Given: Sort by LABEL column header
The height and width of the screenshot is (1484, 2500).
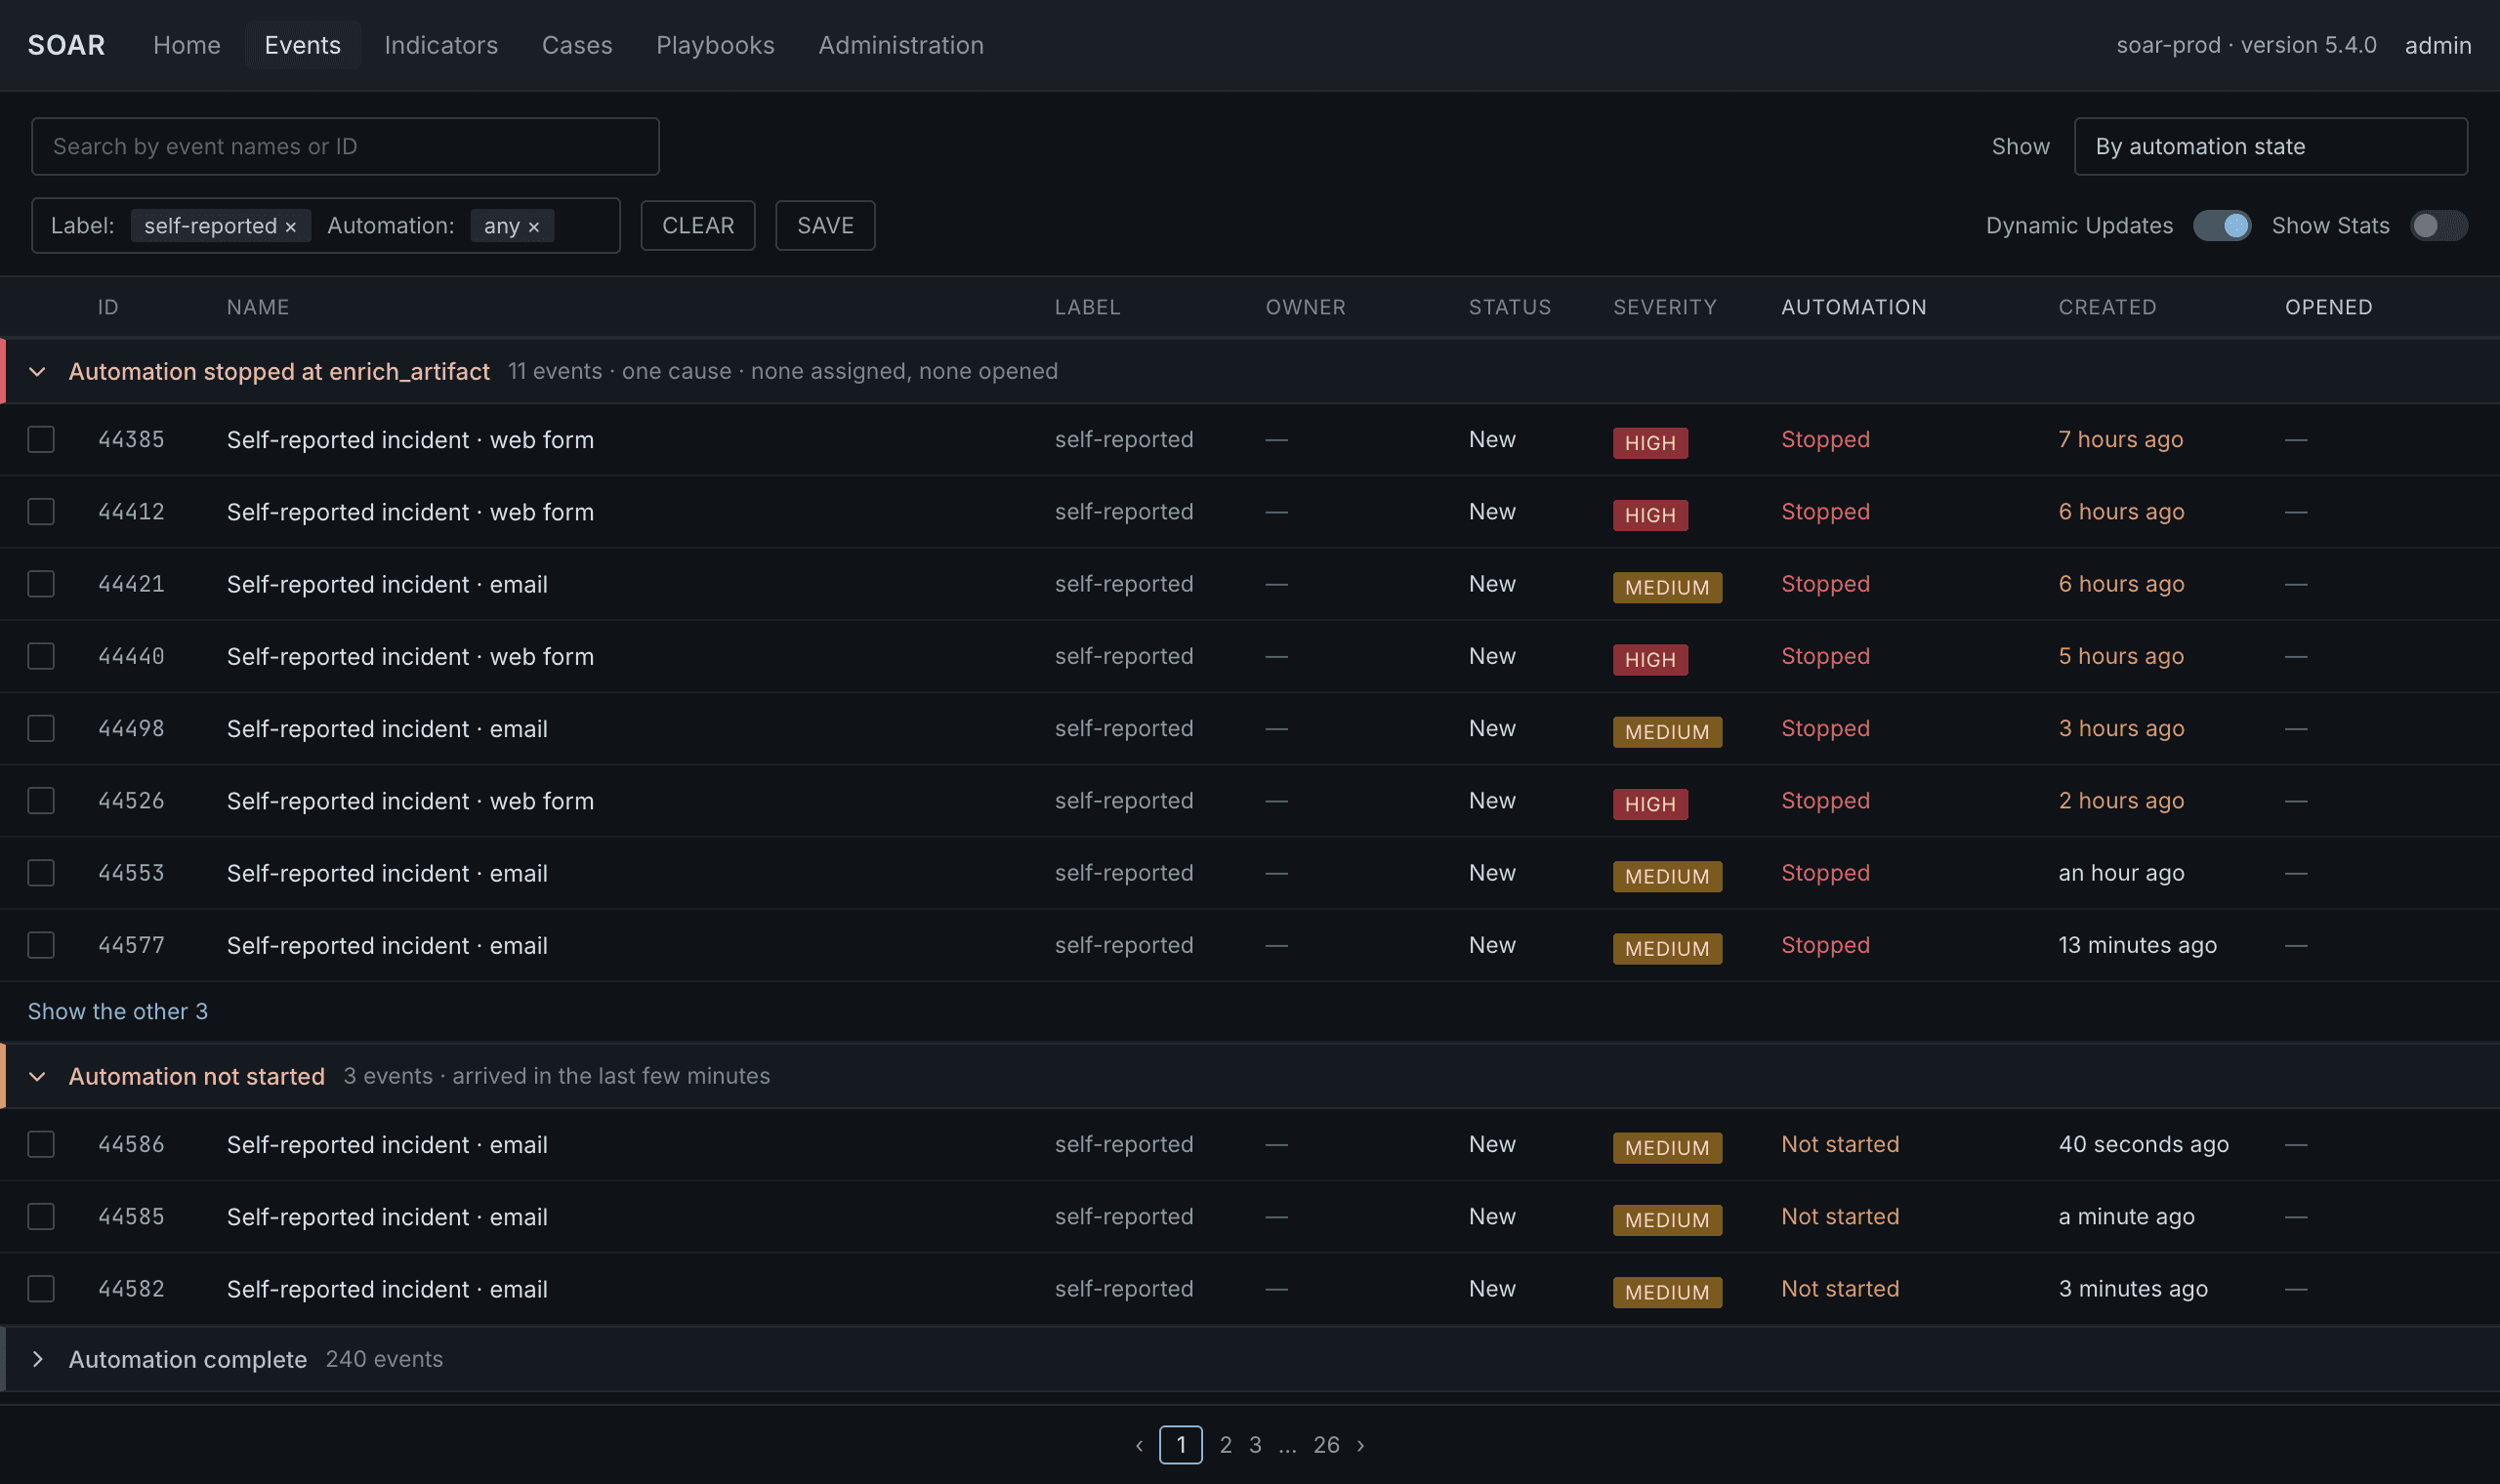Looking at the screenshot, I should coord(1087,308).
